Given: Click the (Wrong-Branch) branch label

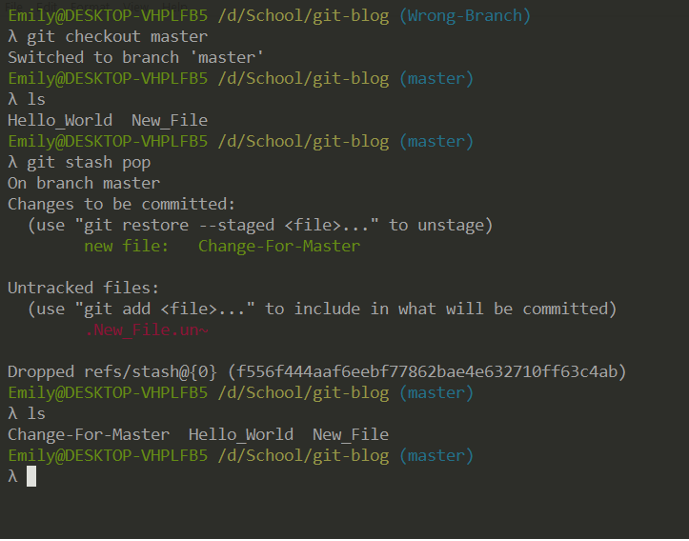Looking at the screenshot, I should tap(465, 16).
